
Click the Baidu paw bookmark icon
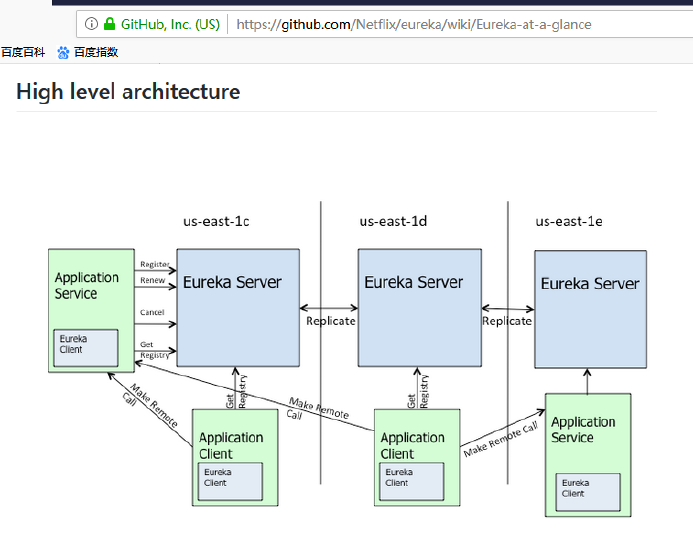[x=64, y=52]
